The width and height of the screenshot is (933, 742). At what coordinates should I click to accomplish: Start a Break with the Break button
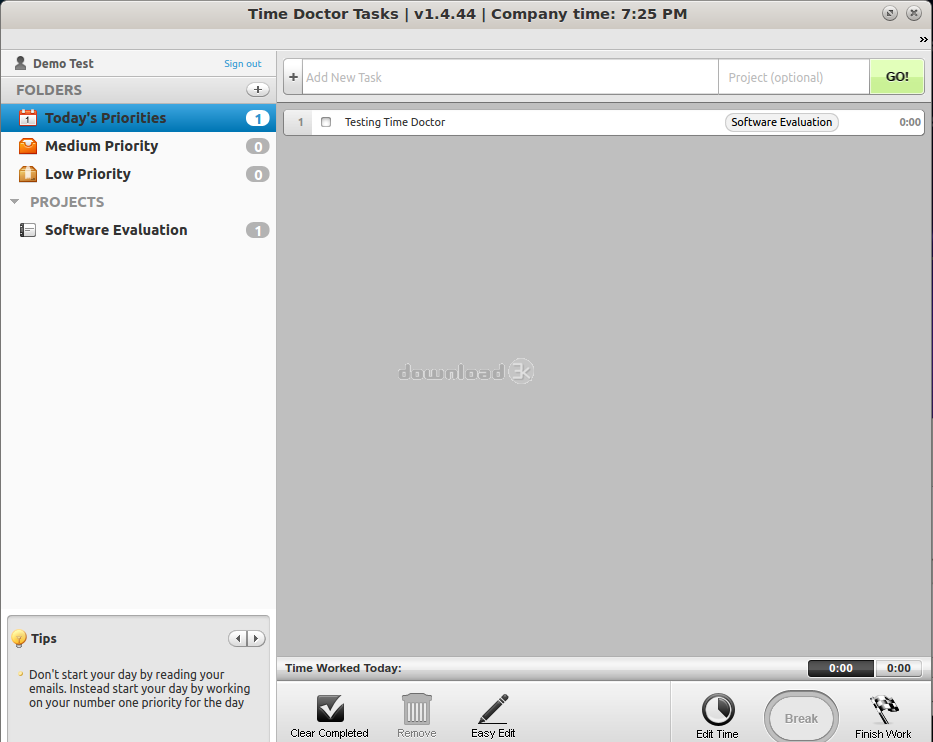[x=801, y=718]
